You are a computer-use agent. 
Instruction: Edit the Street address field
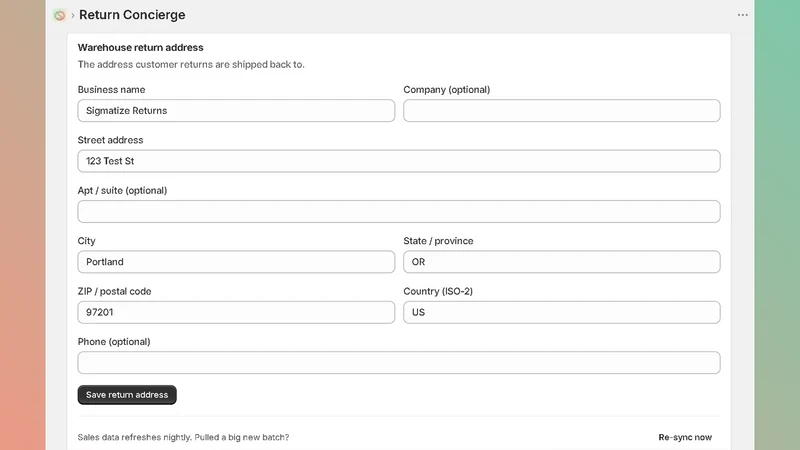pos(399,161)
